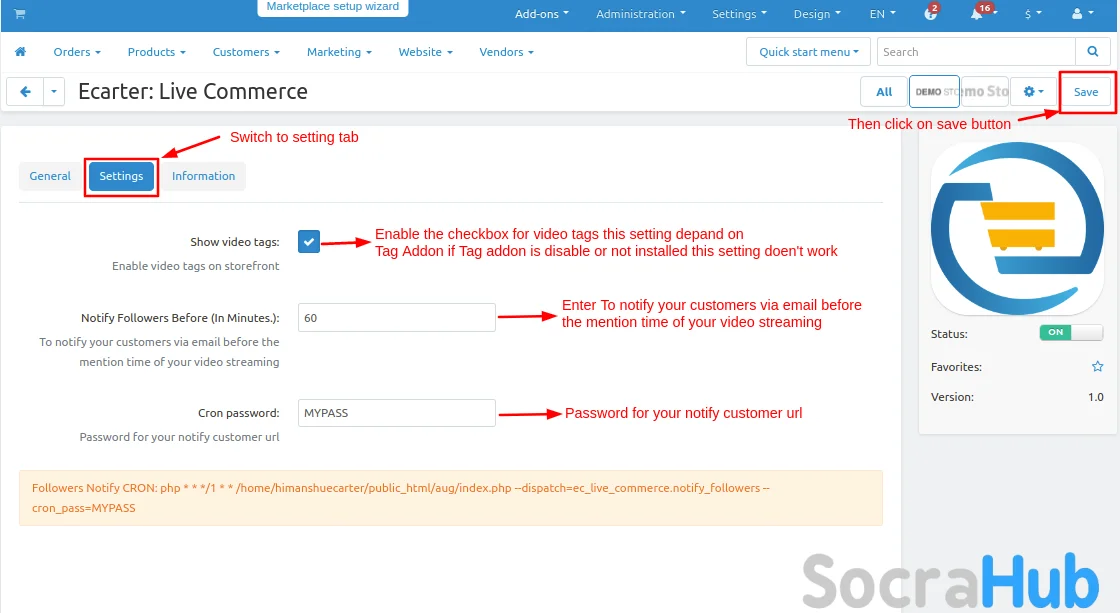Open the Marketing menu
The height and width of the screenshot is (613, 1120).
(x=339, y=51)
